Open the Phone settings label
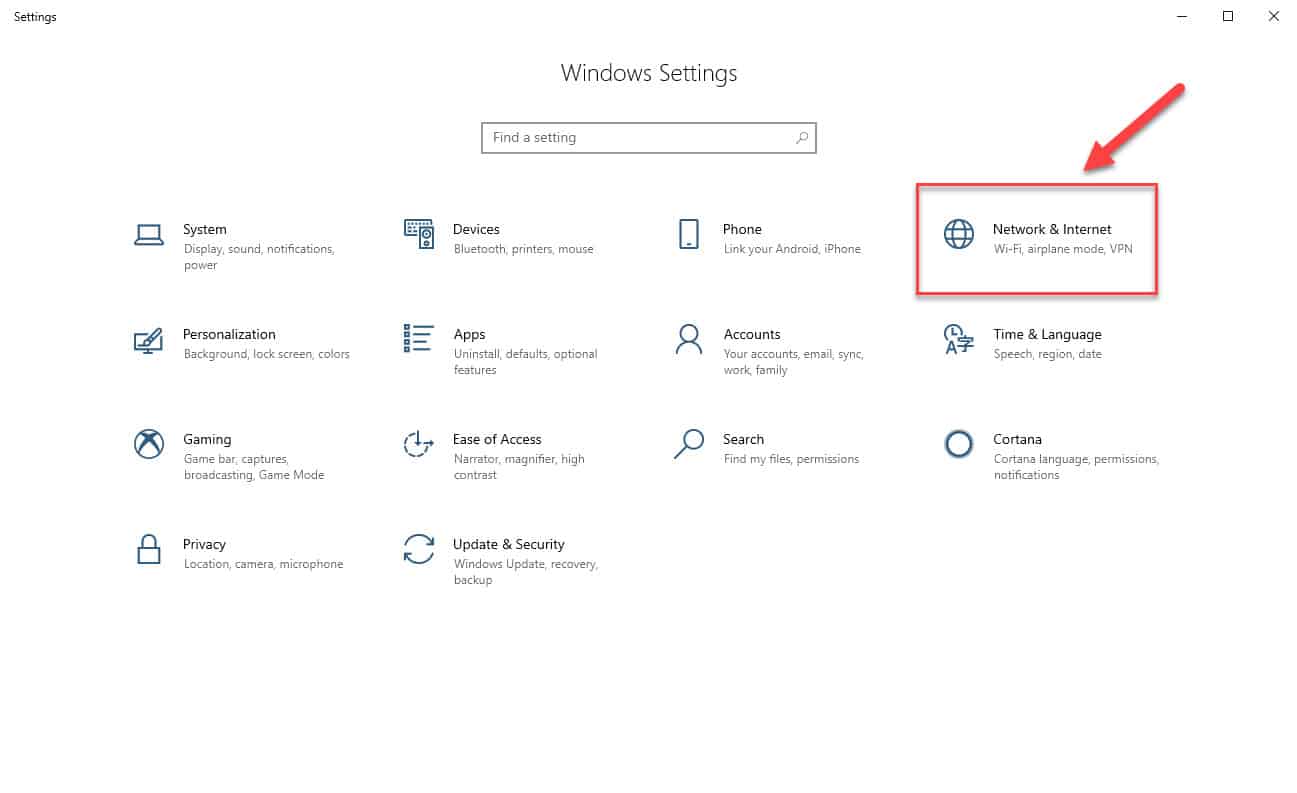The height and width of the screenshot is (793, 1297). pyautogui.click(x=743, y=229)
